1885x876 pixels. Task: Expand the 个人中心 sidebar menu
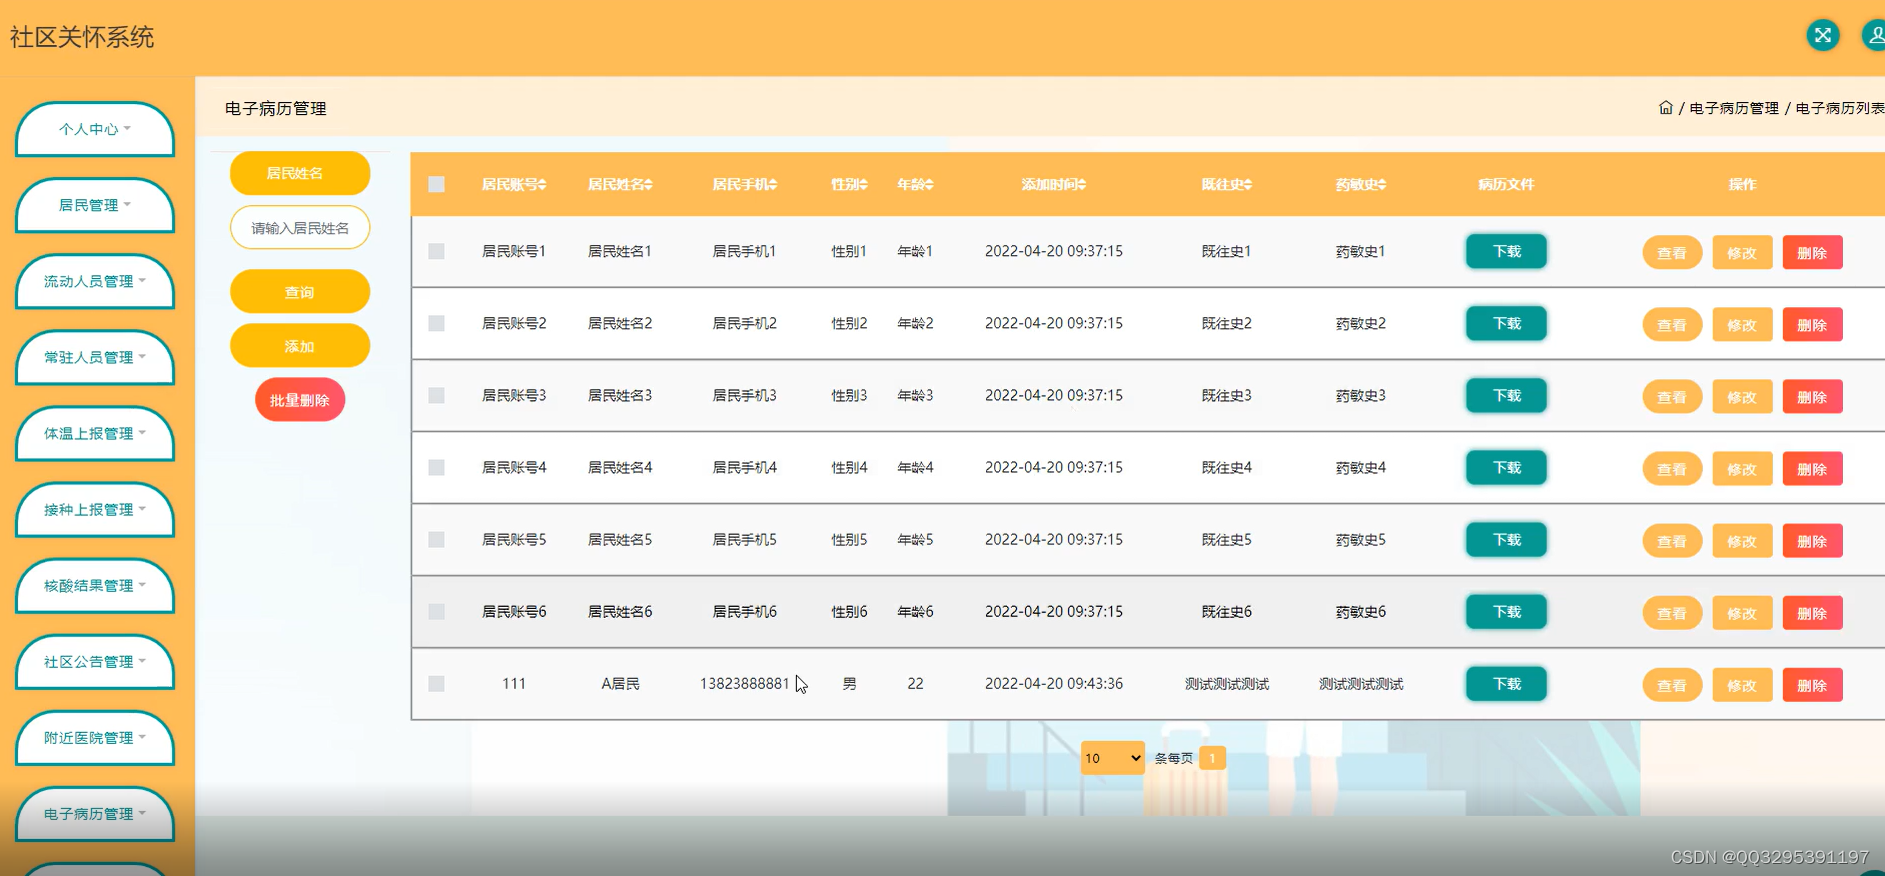click(95, 129)
